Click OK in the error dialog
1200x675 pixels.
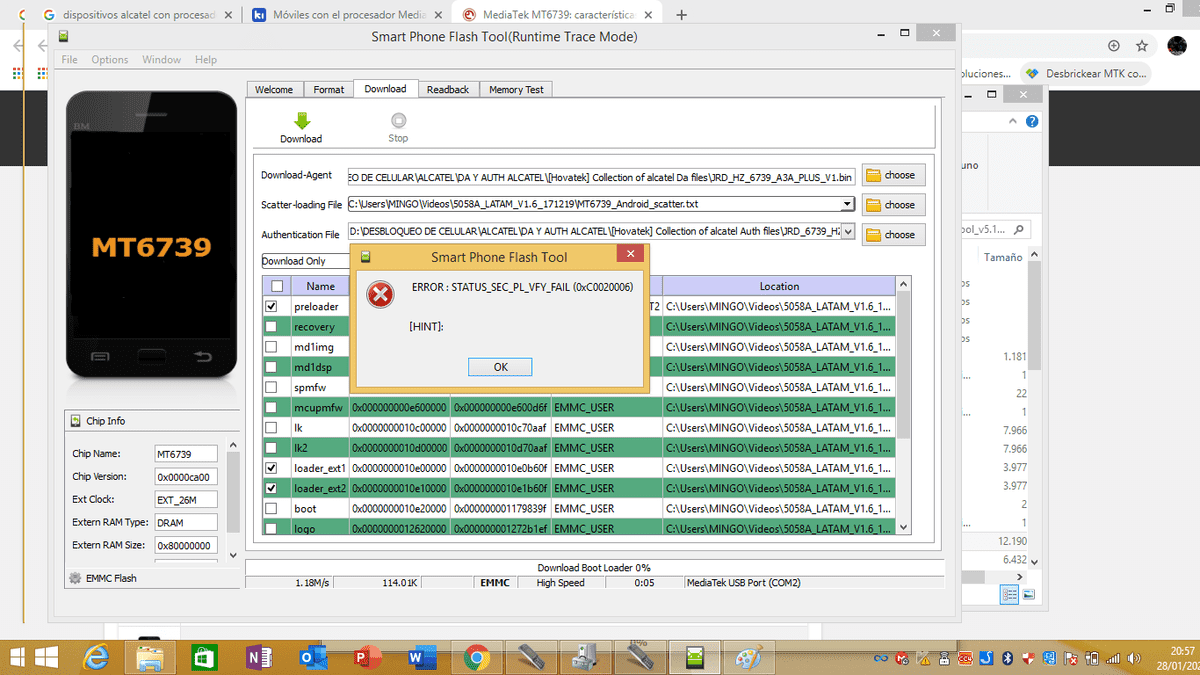pos(501,367)
